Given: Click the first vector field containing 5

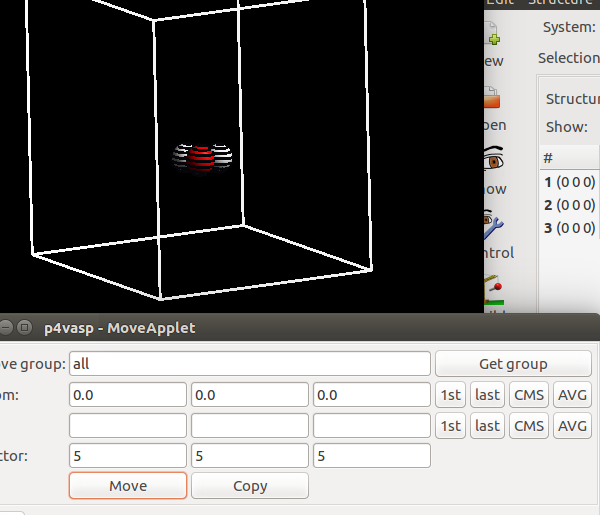Looking at the screenshot, I should 127,456.
